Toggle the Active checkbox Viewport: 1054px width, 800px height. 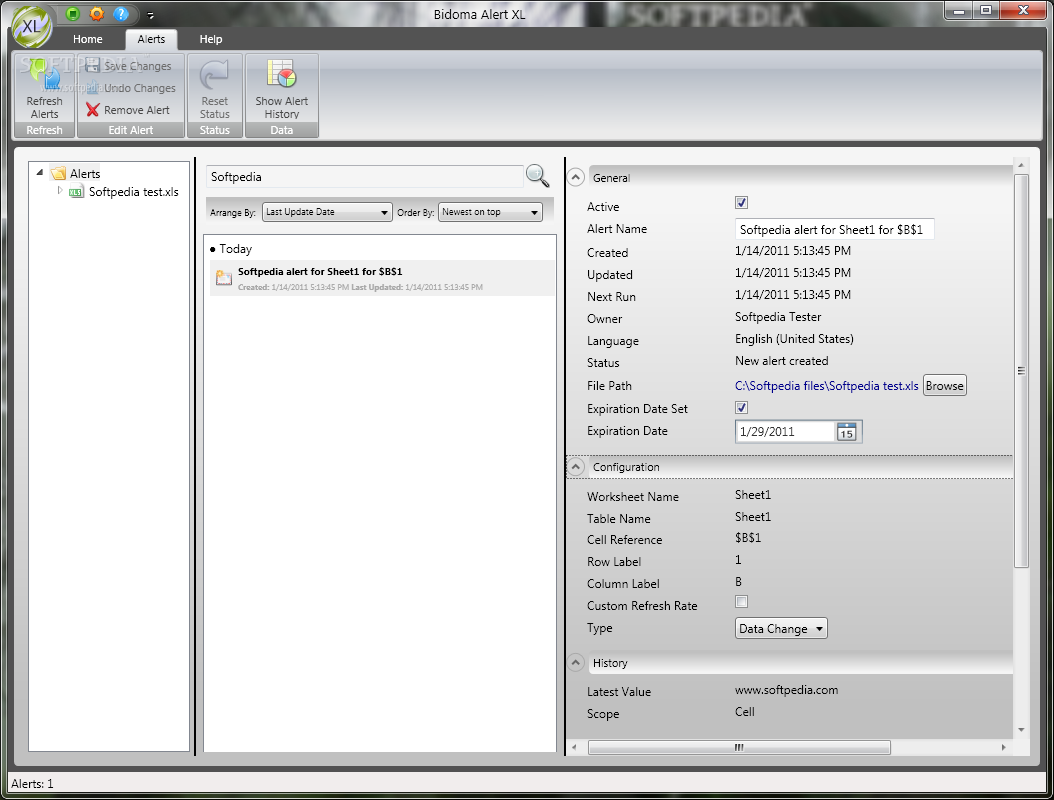click(741, 202)
